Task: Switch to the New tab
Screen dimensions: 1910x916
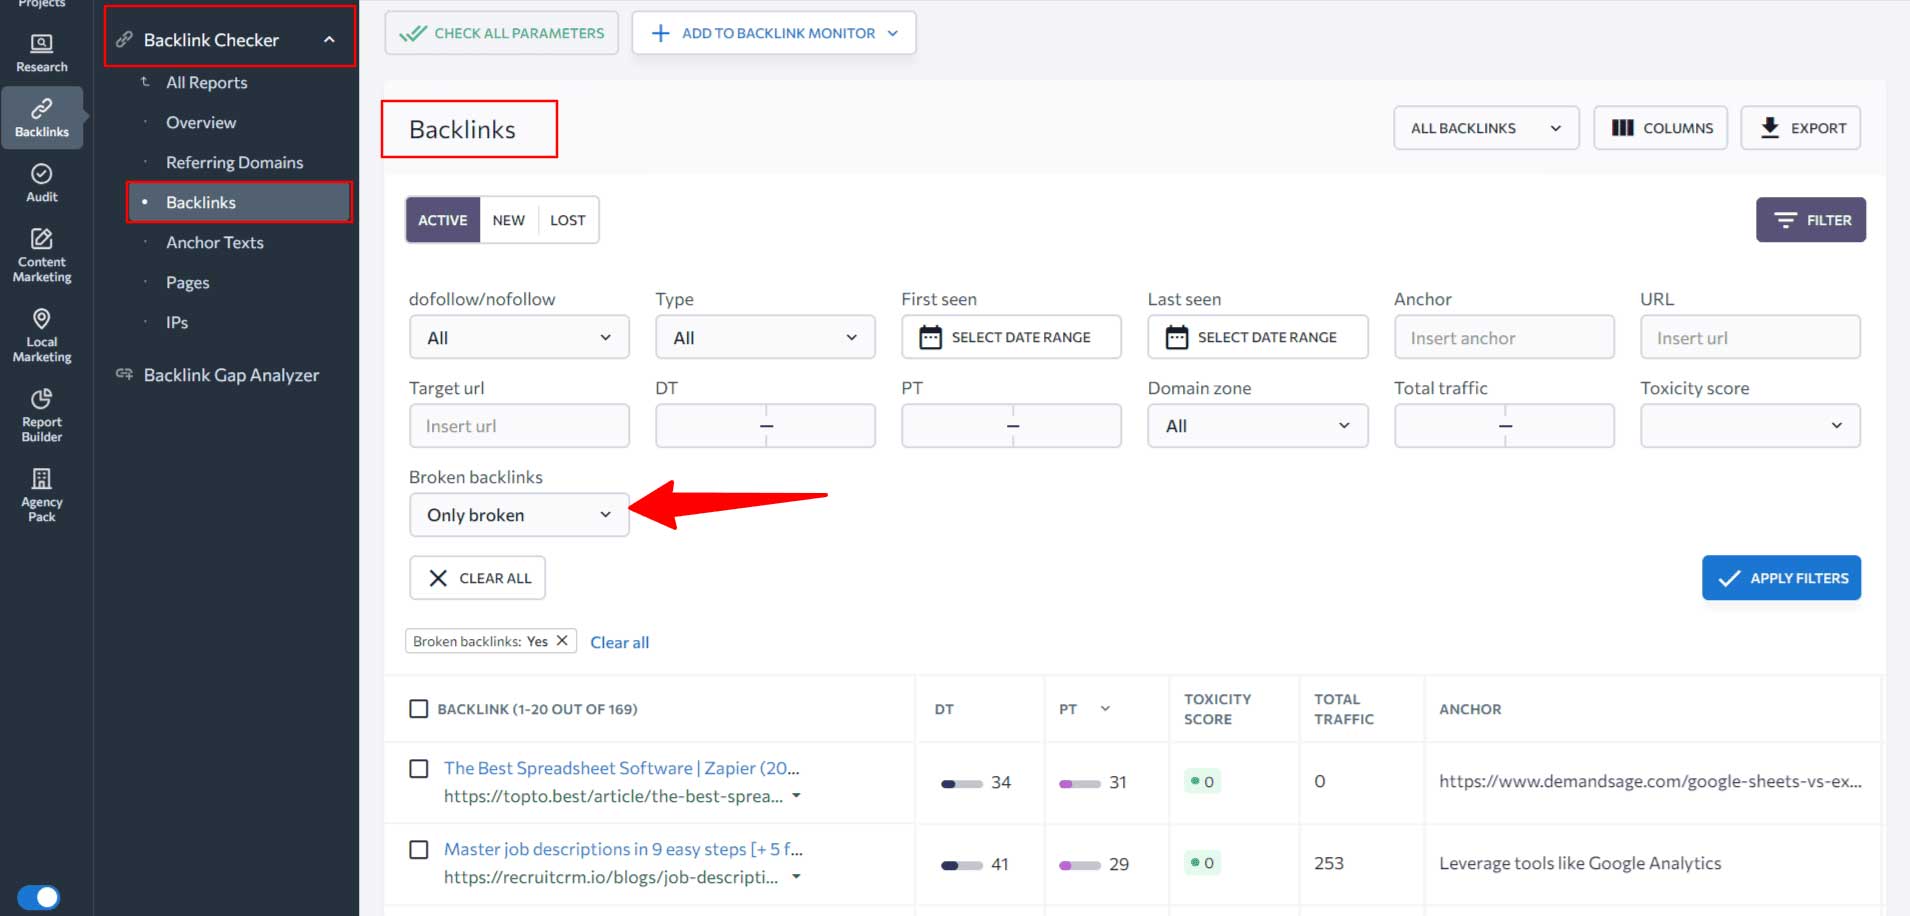Action: 508,220
